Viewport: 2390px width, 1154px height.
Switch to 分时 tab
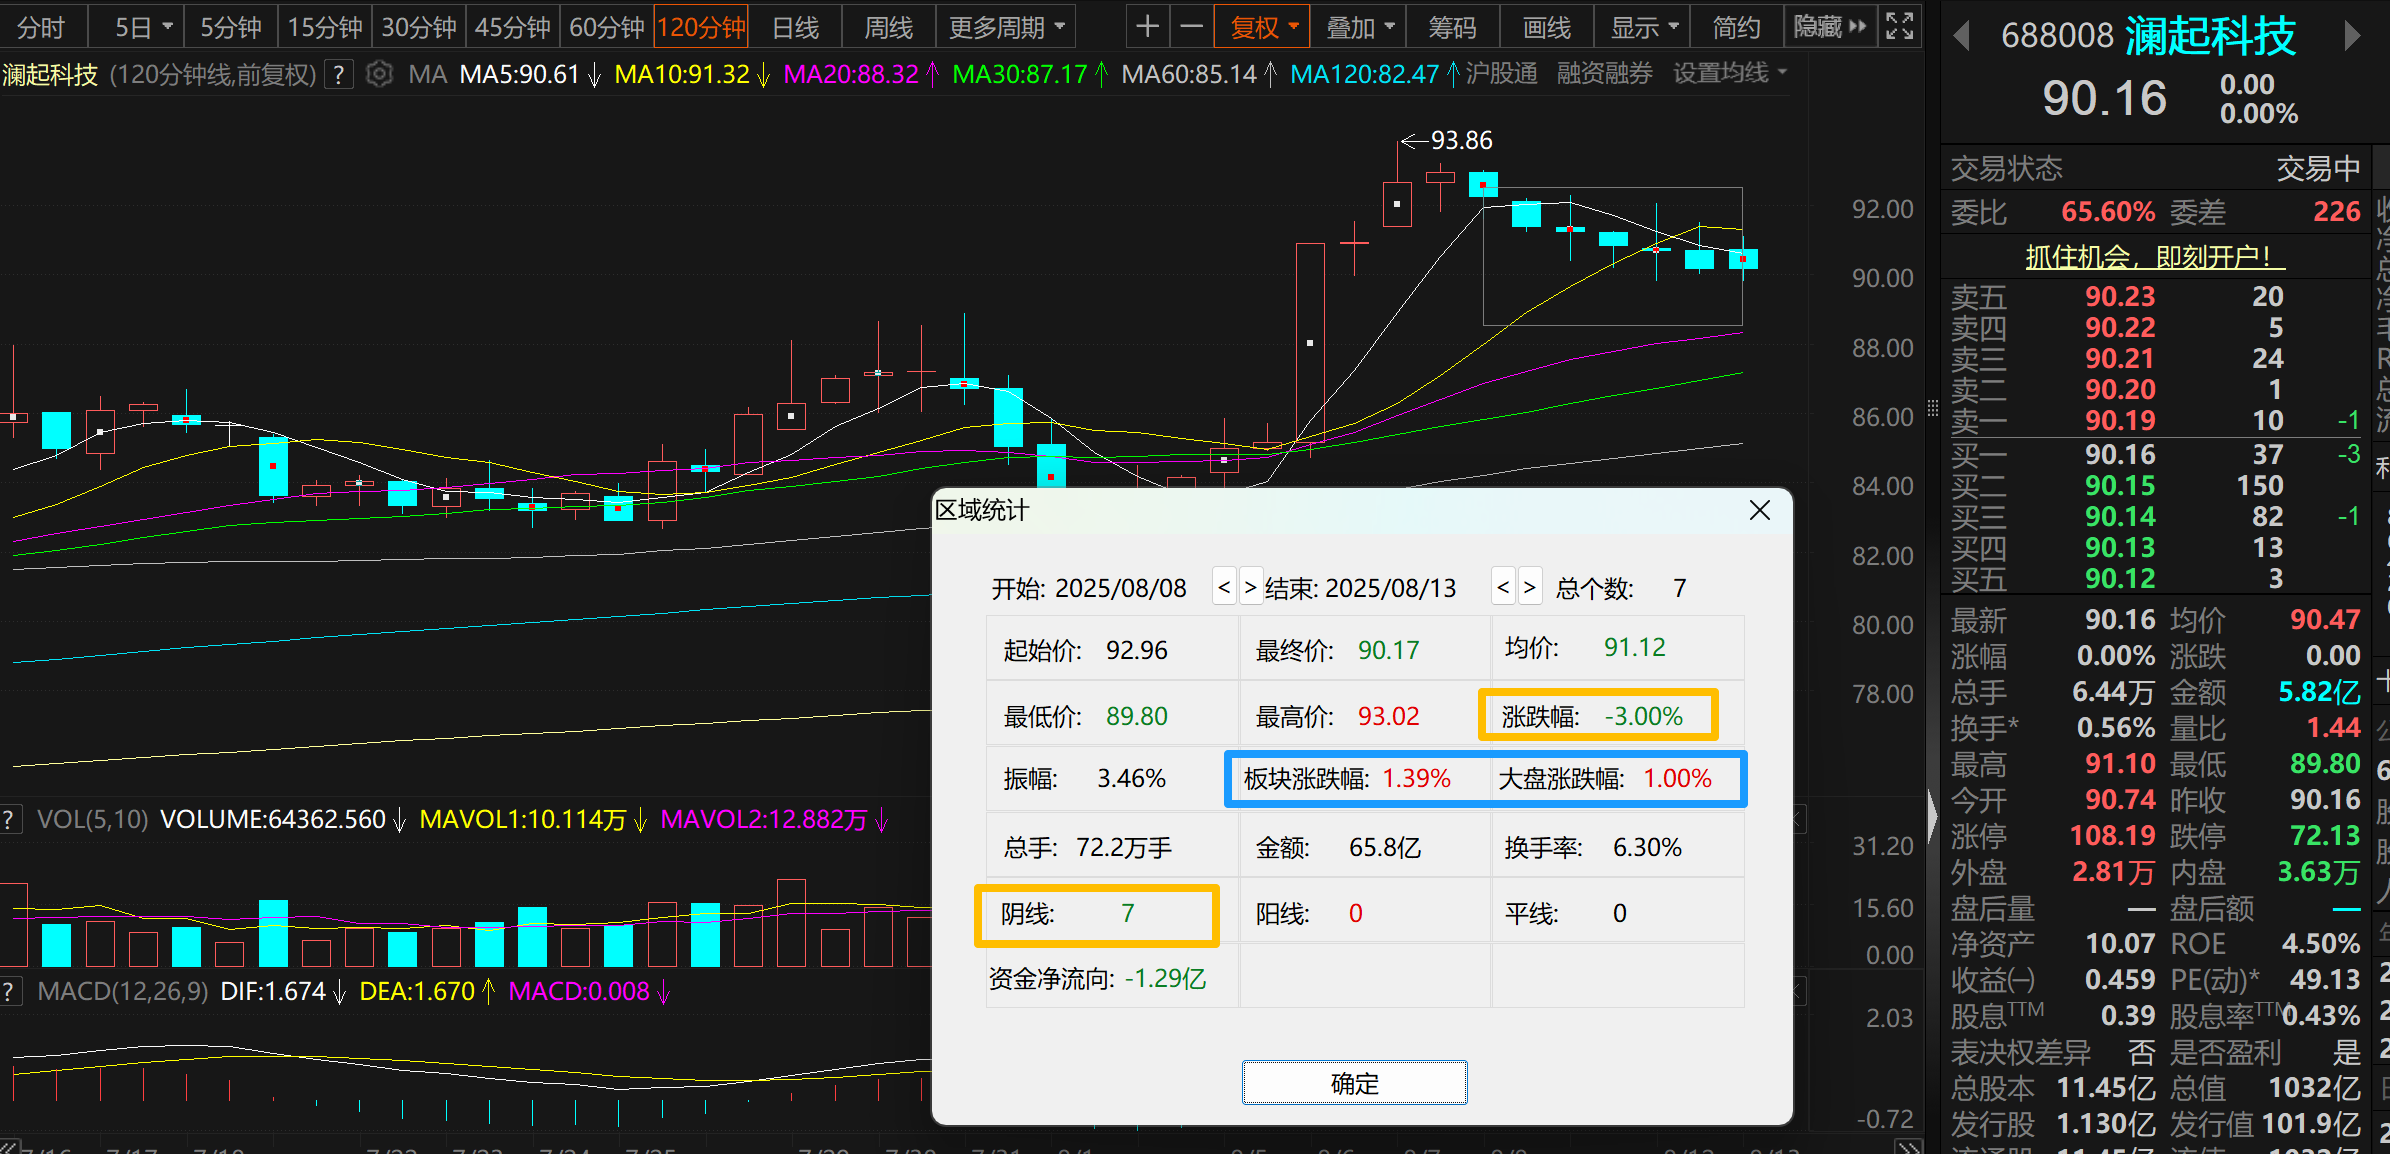pyautogui.click(x=41, y=27)
